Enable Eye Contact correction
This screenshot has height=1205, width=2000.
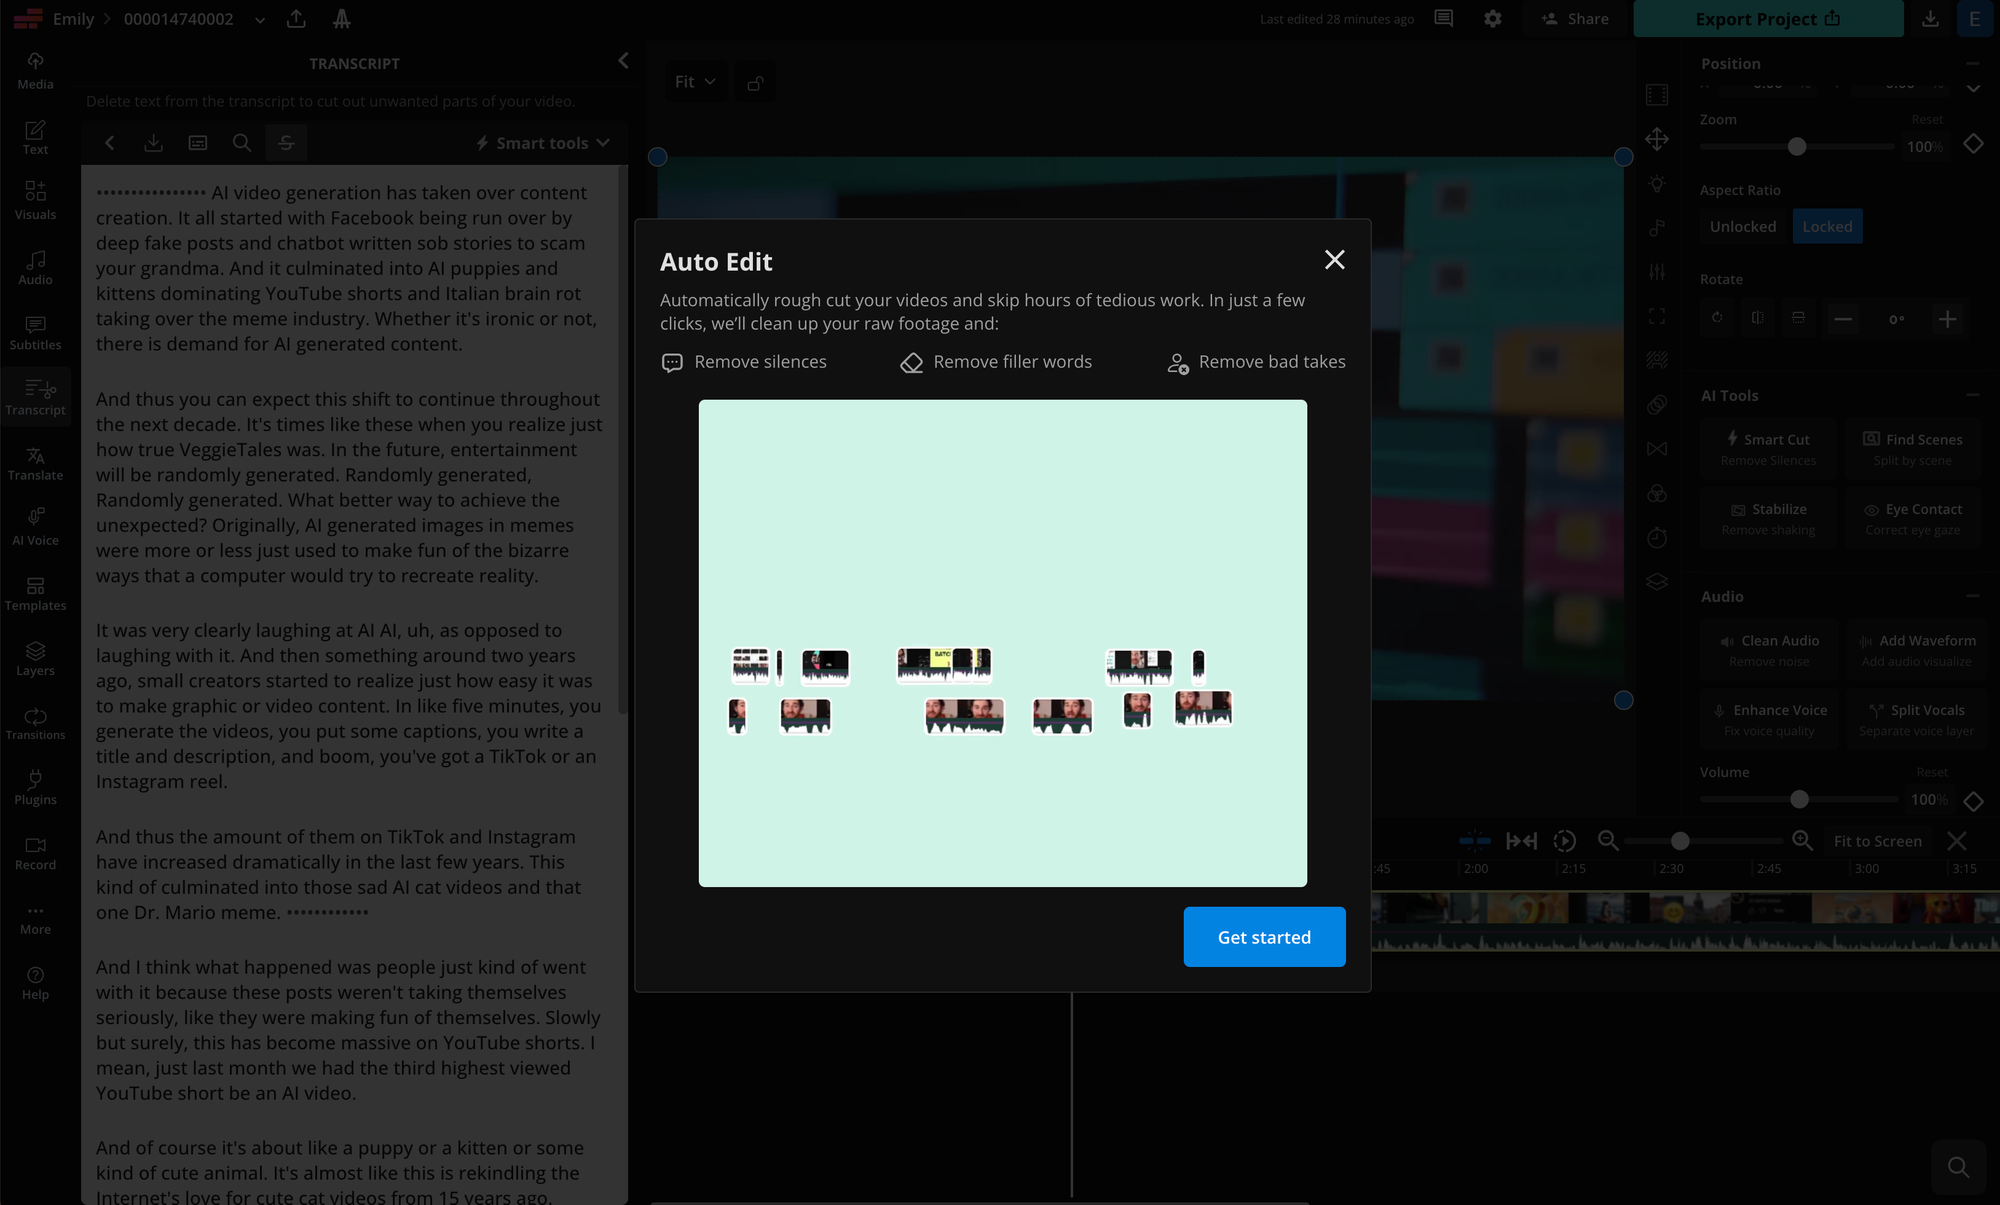click(x=1912, y=518)
